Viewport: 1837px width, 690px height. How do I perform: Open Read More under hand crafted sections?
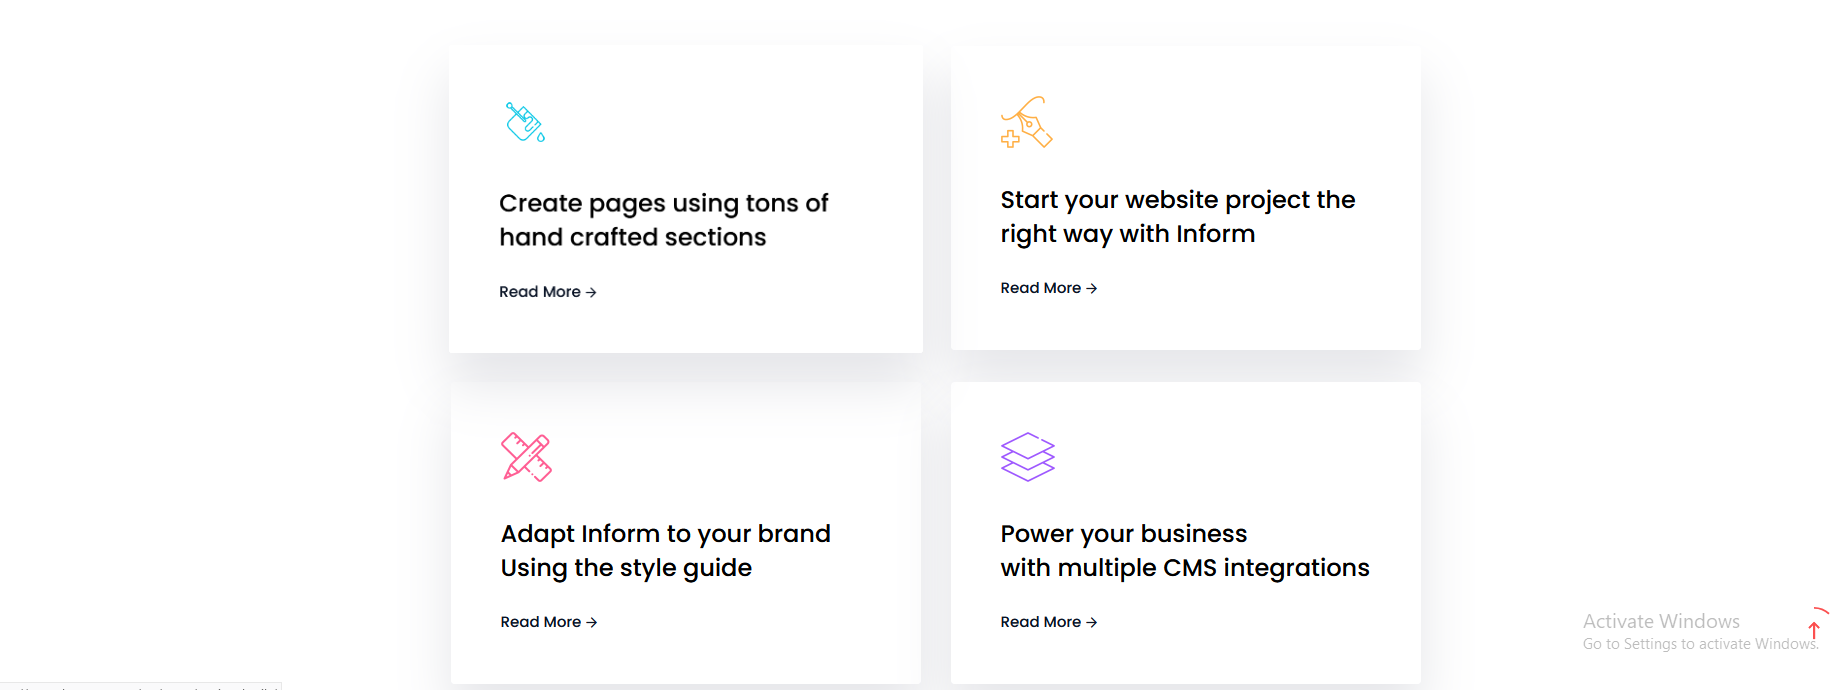point(548,292)
